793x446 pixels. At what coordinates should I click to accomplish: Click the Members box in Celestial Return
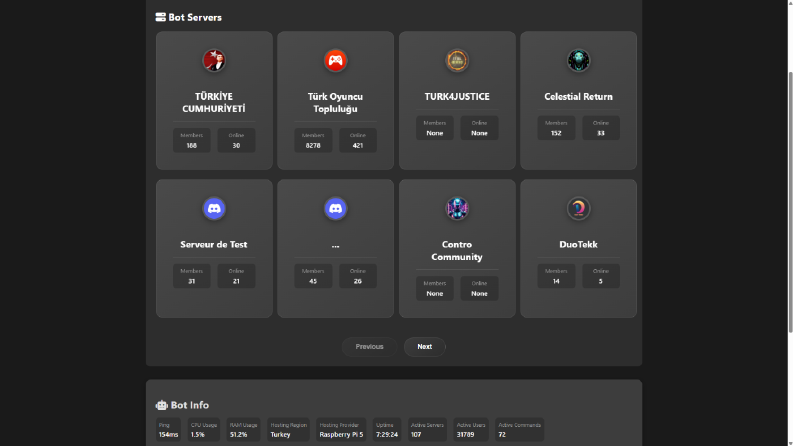coord(556,128)
